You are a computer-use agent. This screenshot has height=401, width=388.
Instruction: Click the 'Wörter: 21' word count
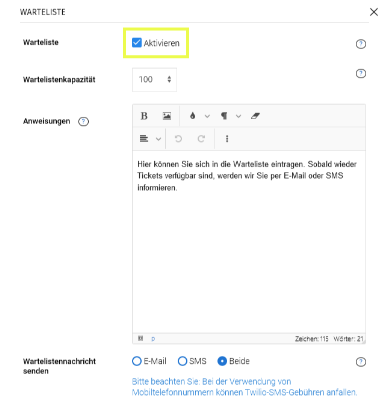348,339
